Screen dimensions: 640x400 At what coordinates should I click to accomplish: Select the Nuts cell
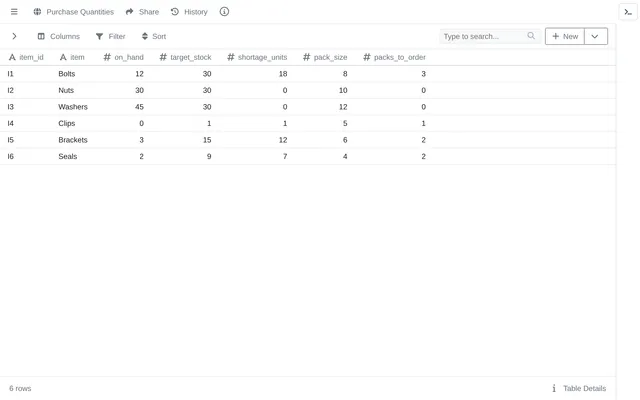point(66,90)
